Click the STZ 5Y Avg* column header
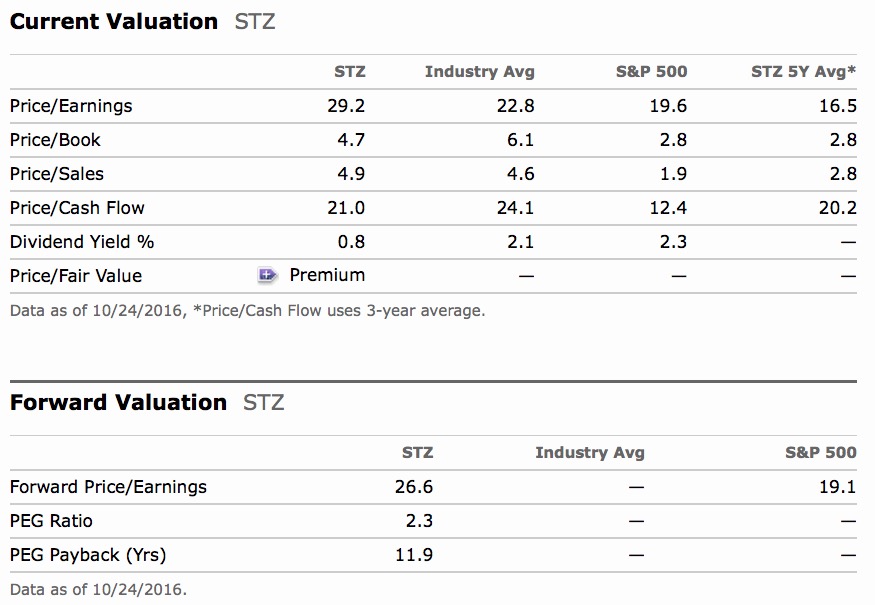The image size is (875, 605). click(803, 71)
